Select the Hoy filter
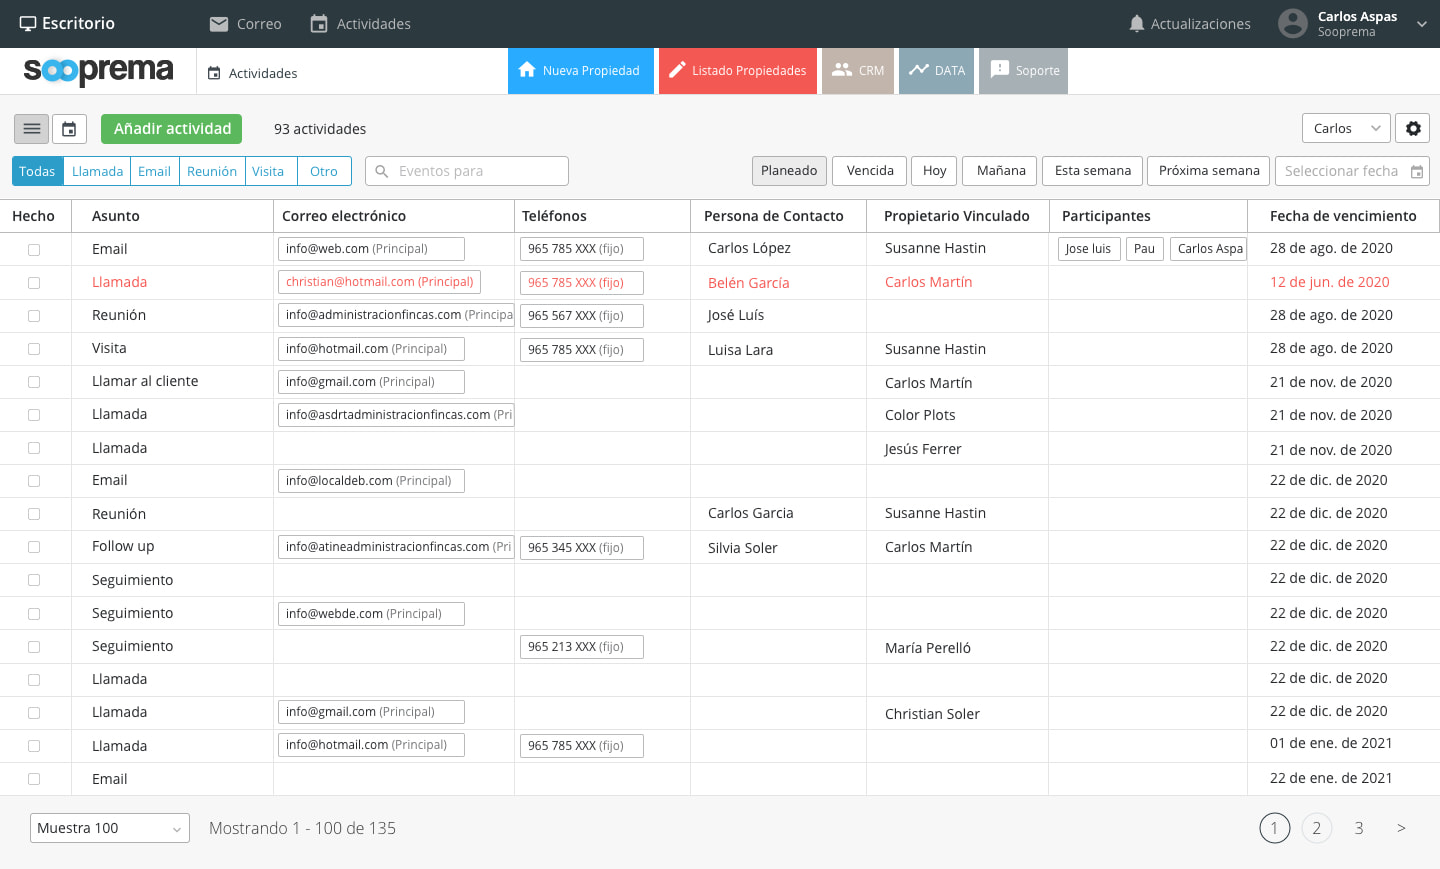This screenshot has height=869, width=1440. (x=934, y=171)
